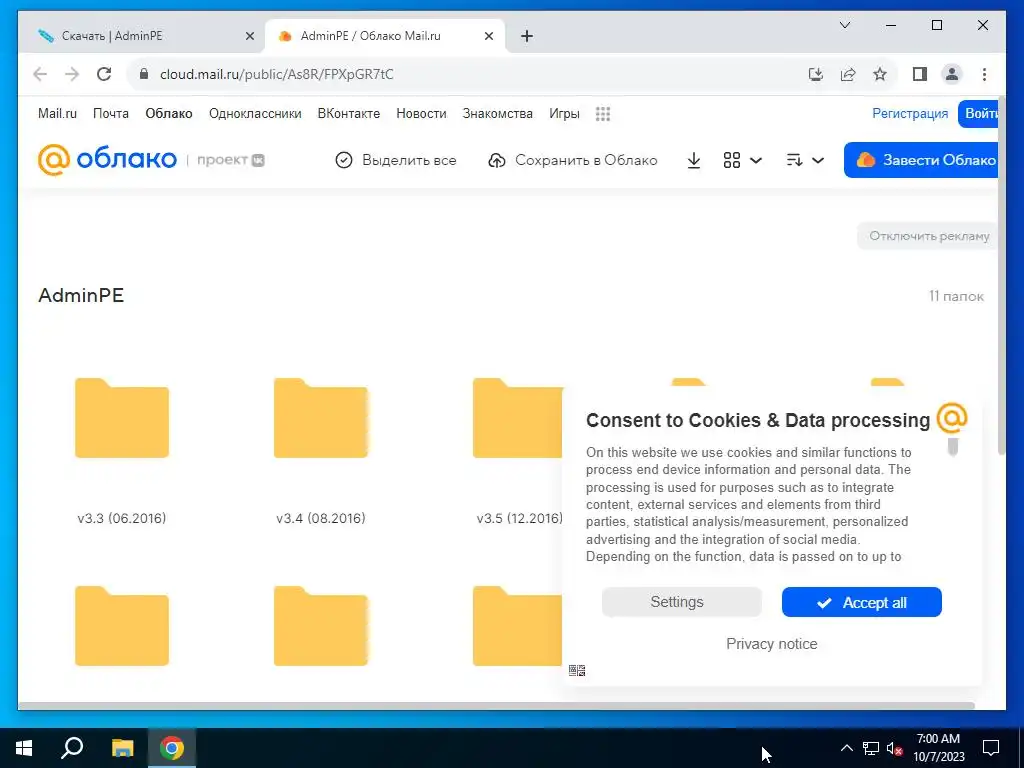Bookmark this page with the star icon
Screen dimensions: 1024x768
pos(880,74)
